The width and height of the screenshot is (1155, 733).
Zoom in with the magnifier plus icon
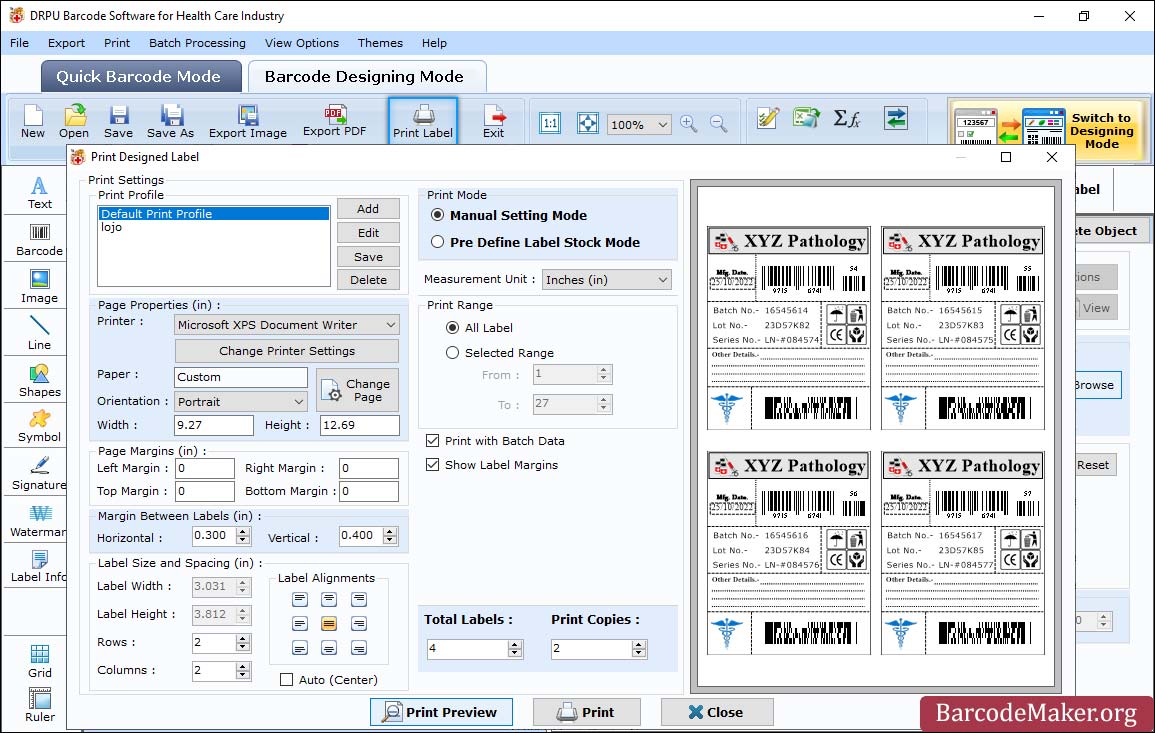[689, 123]
